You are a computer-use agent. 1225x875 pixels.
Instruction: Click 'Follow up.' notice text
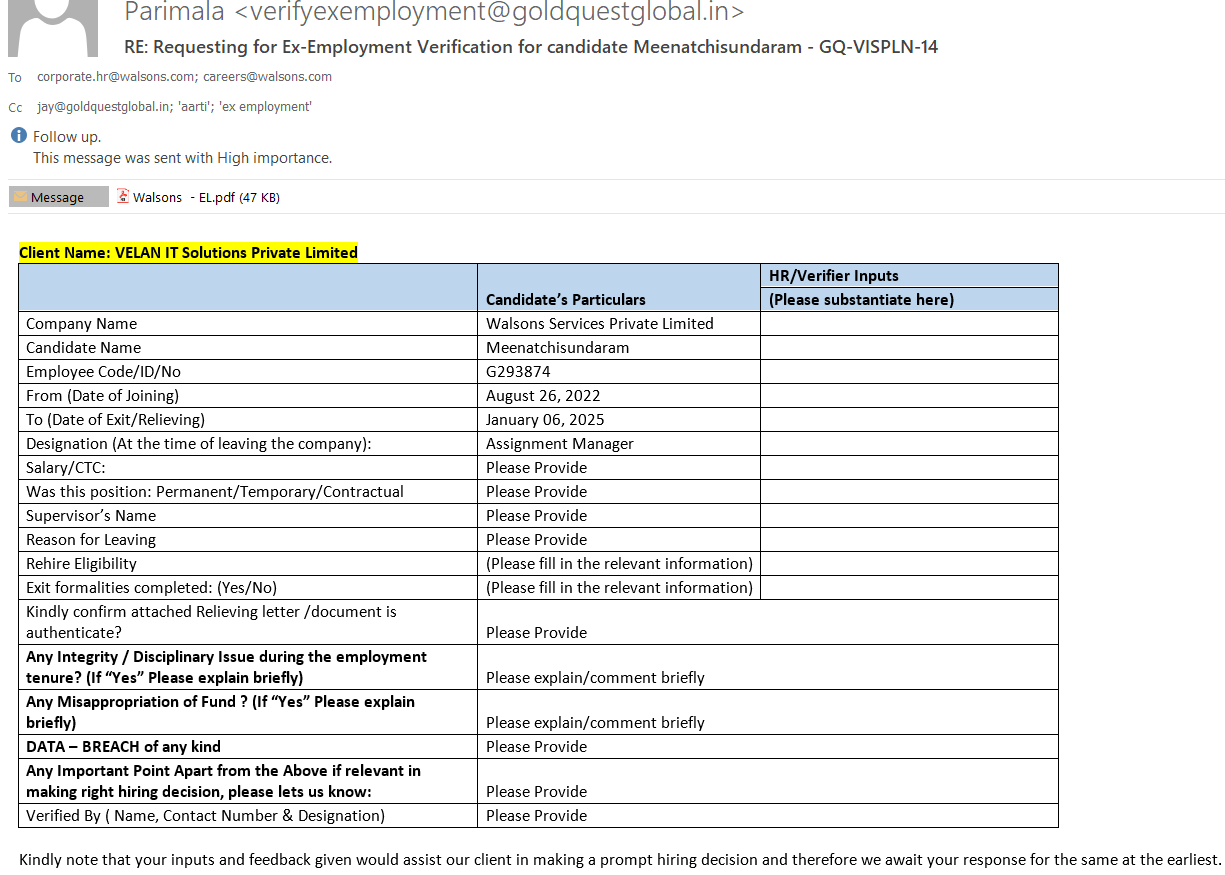point(67,137)
